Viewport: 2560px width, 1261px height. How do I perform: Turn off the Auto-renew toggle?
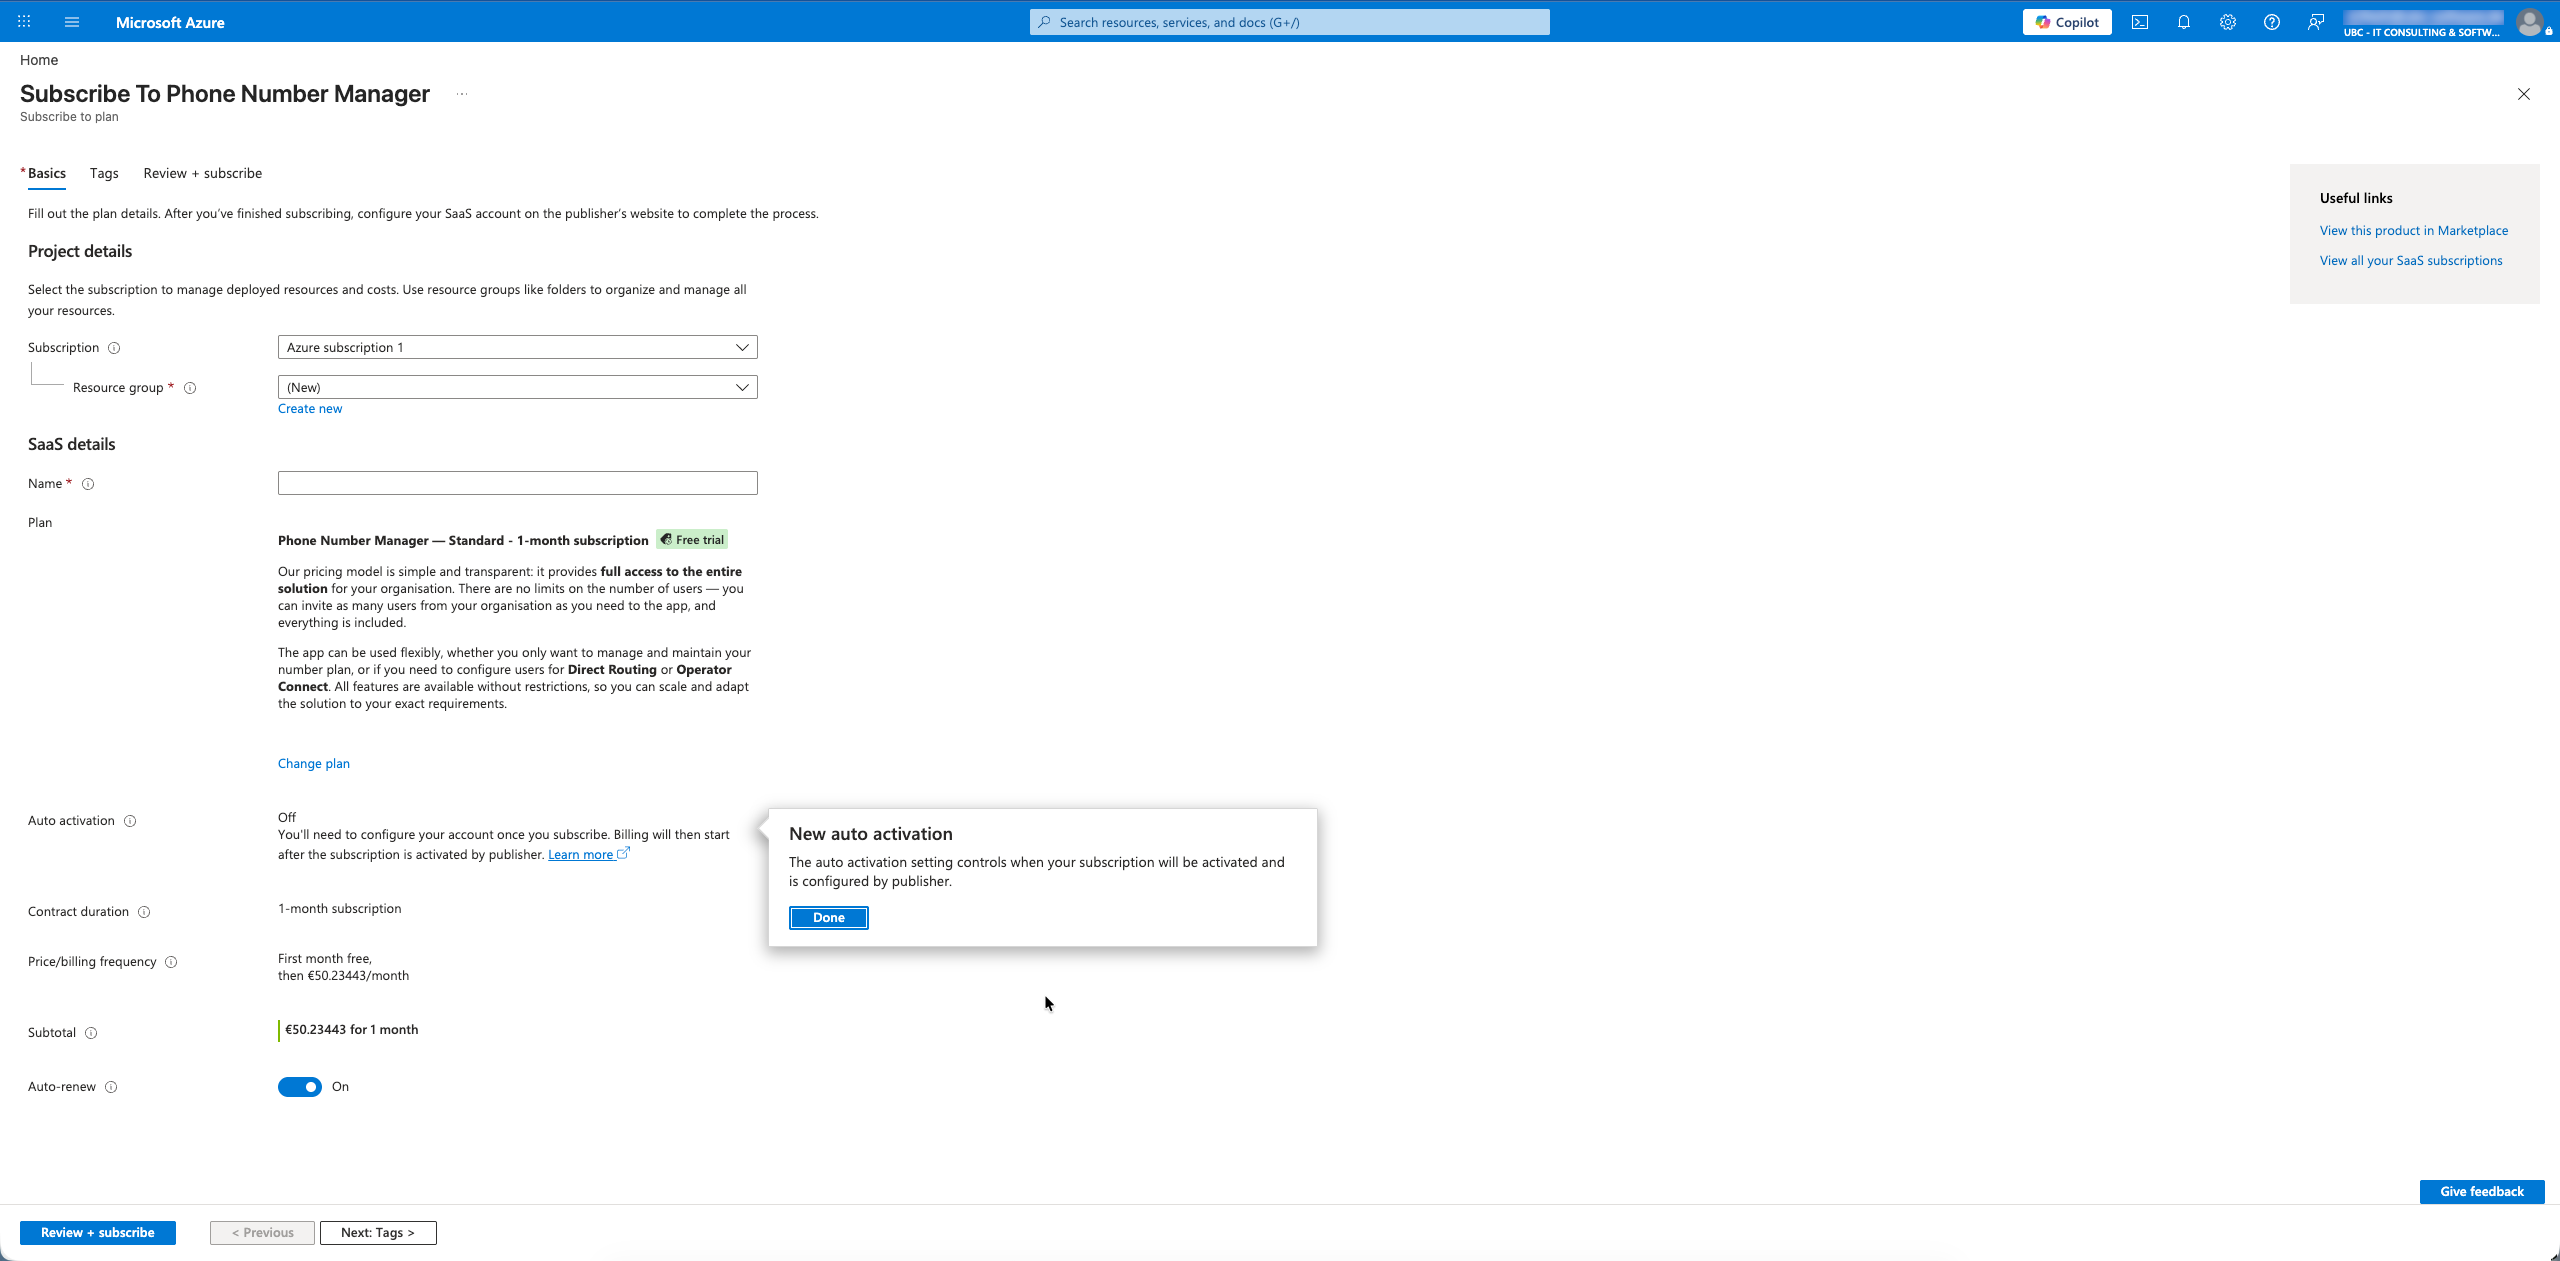click(x=300, y=1087)
